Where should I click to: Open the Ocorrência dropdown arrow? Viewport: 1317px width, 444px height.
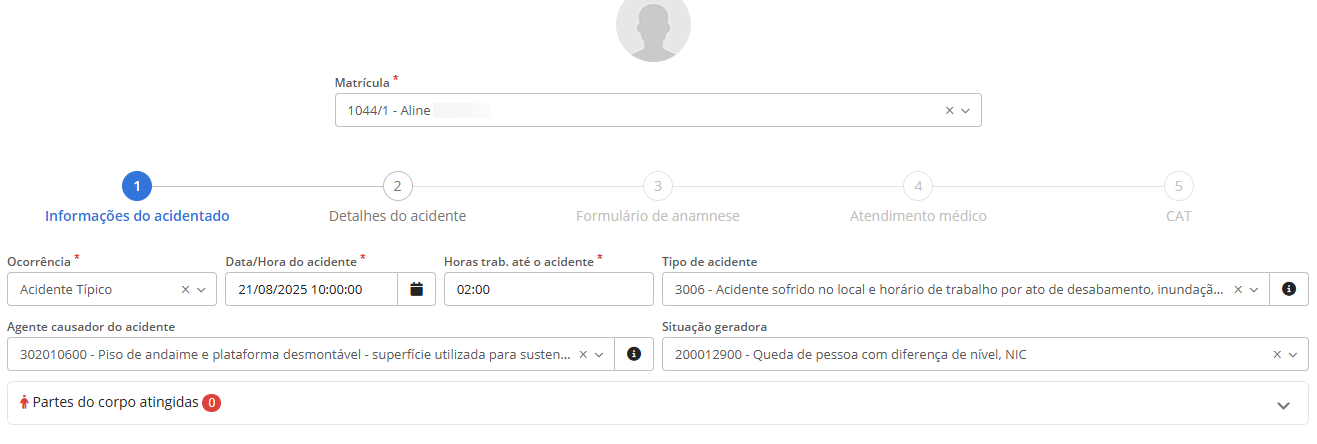click(x=201, y=289)
